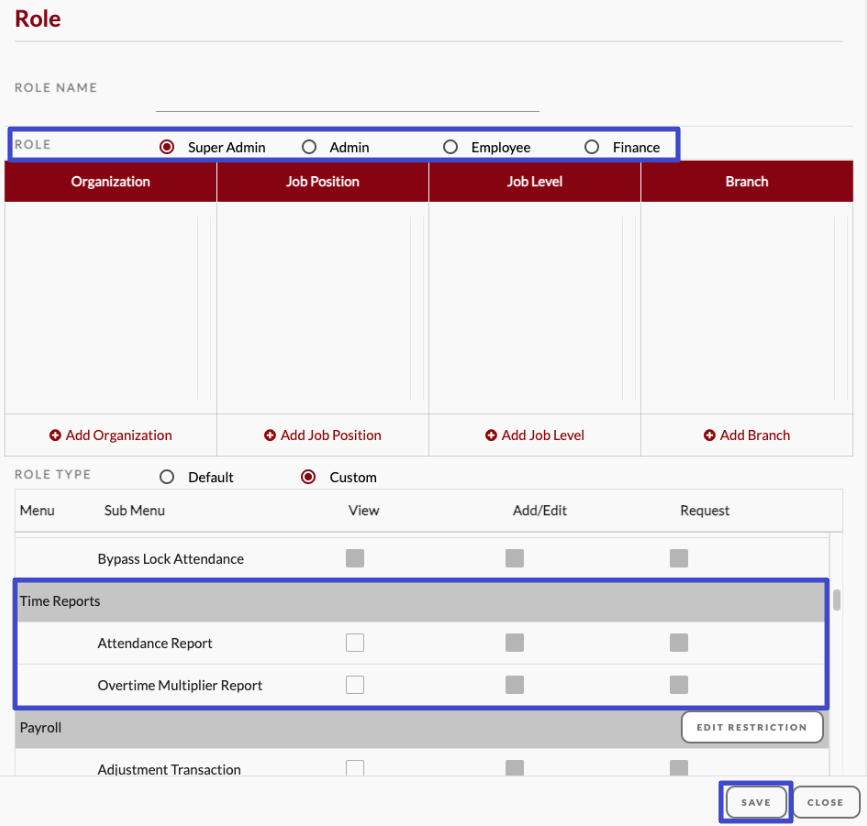Tick View checkbox for Overtime Multiplier Report
This screenshot has height=826, width=867.
click(355, 685)
